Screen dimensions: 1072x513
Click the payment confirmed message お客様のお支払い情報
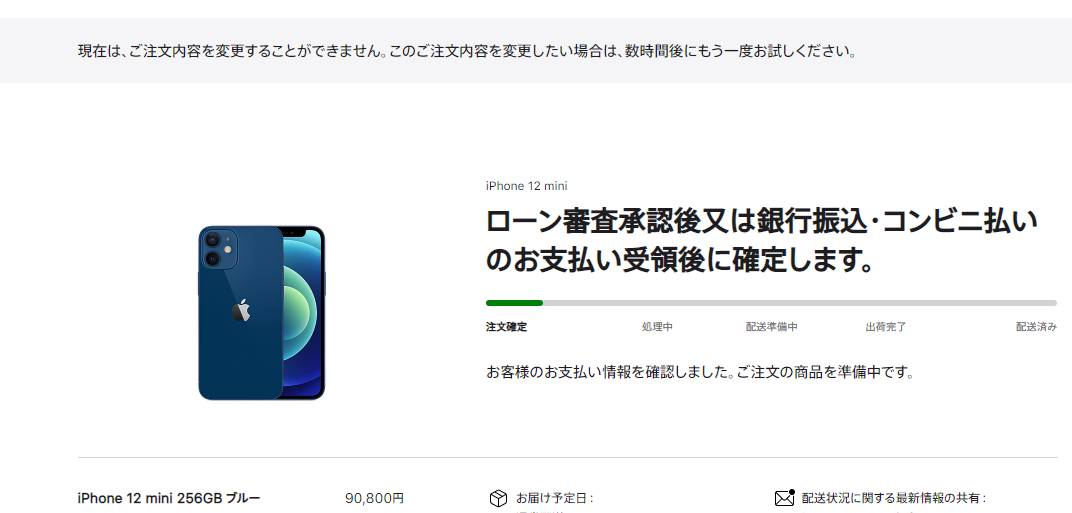click(x=700, y=373)
